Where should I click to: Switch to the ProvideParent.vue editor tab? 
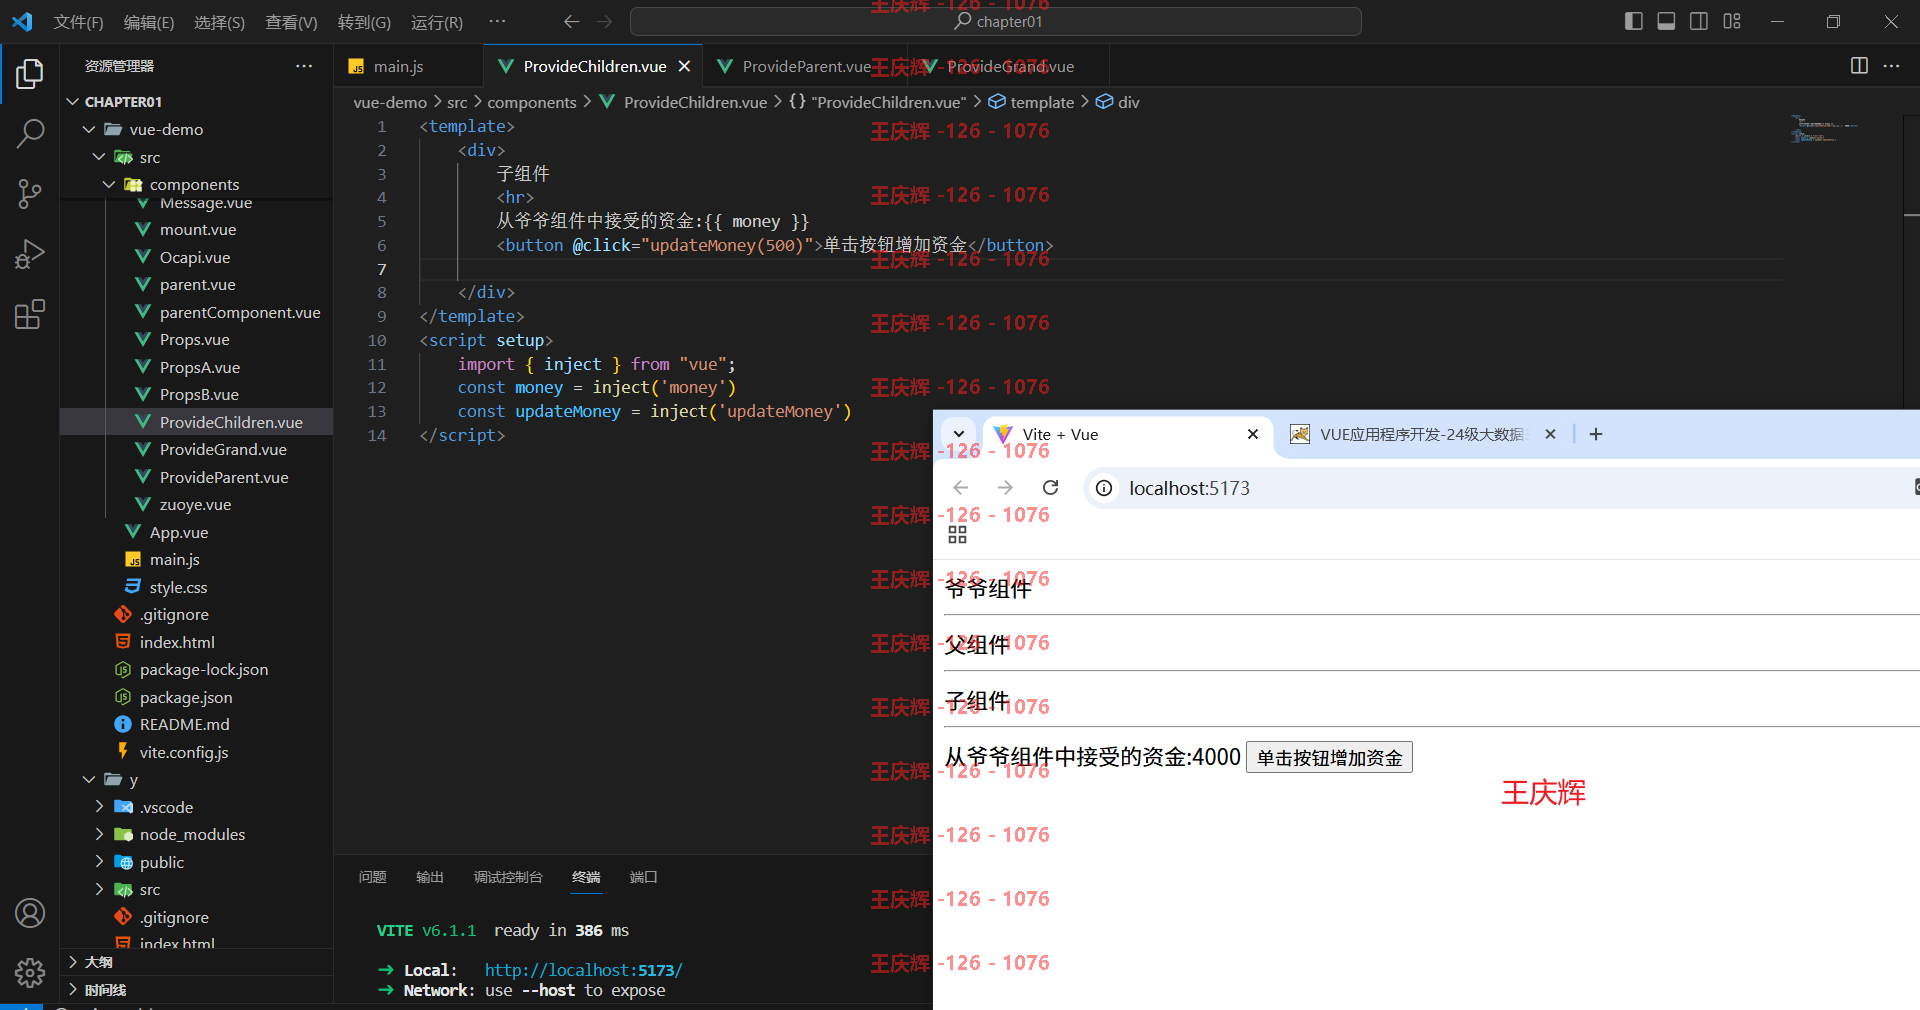(x=805, y=66)
